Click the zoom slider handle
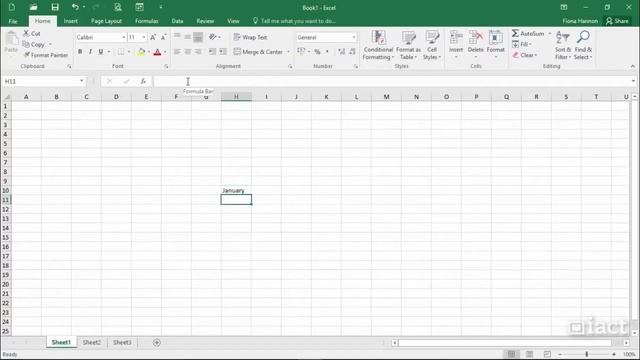Viewport: 640px width, 360px height. tap(587, 354)
